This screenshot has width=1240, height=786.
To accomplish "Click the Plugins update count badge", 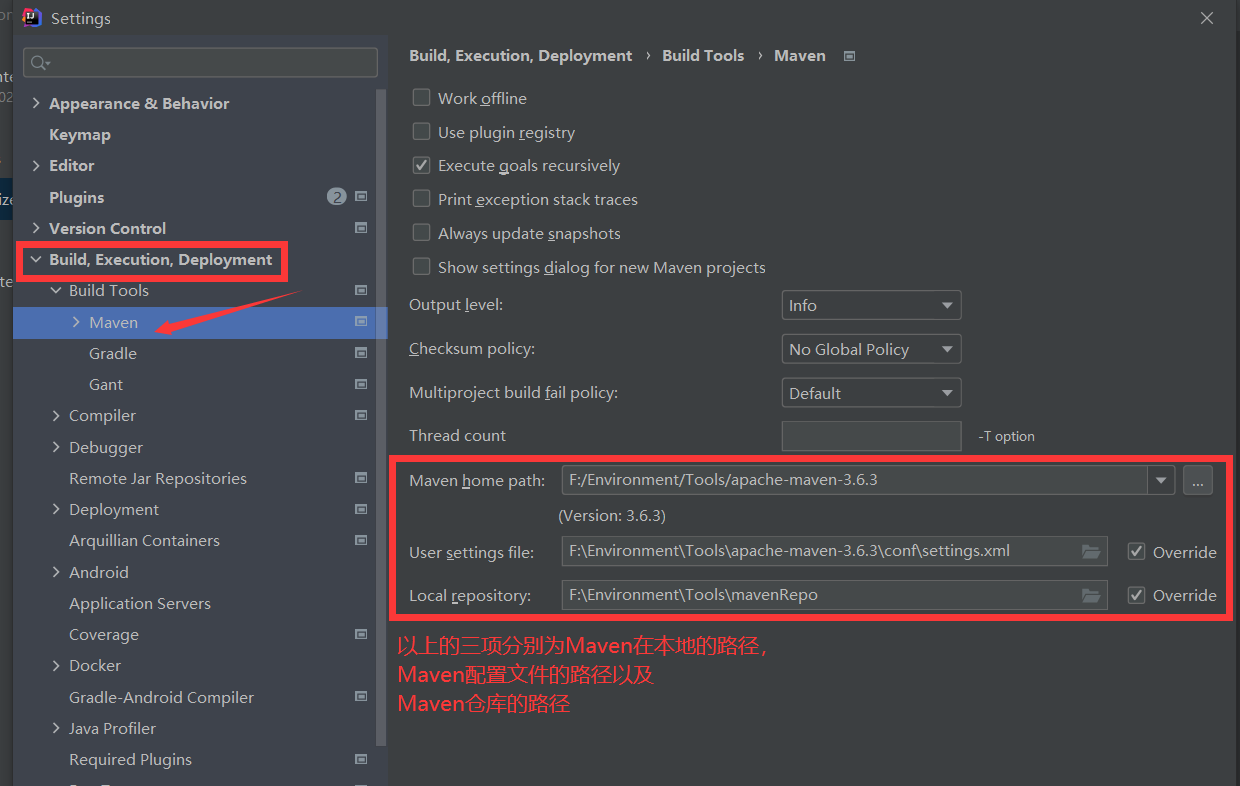I will point(336,197).
